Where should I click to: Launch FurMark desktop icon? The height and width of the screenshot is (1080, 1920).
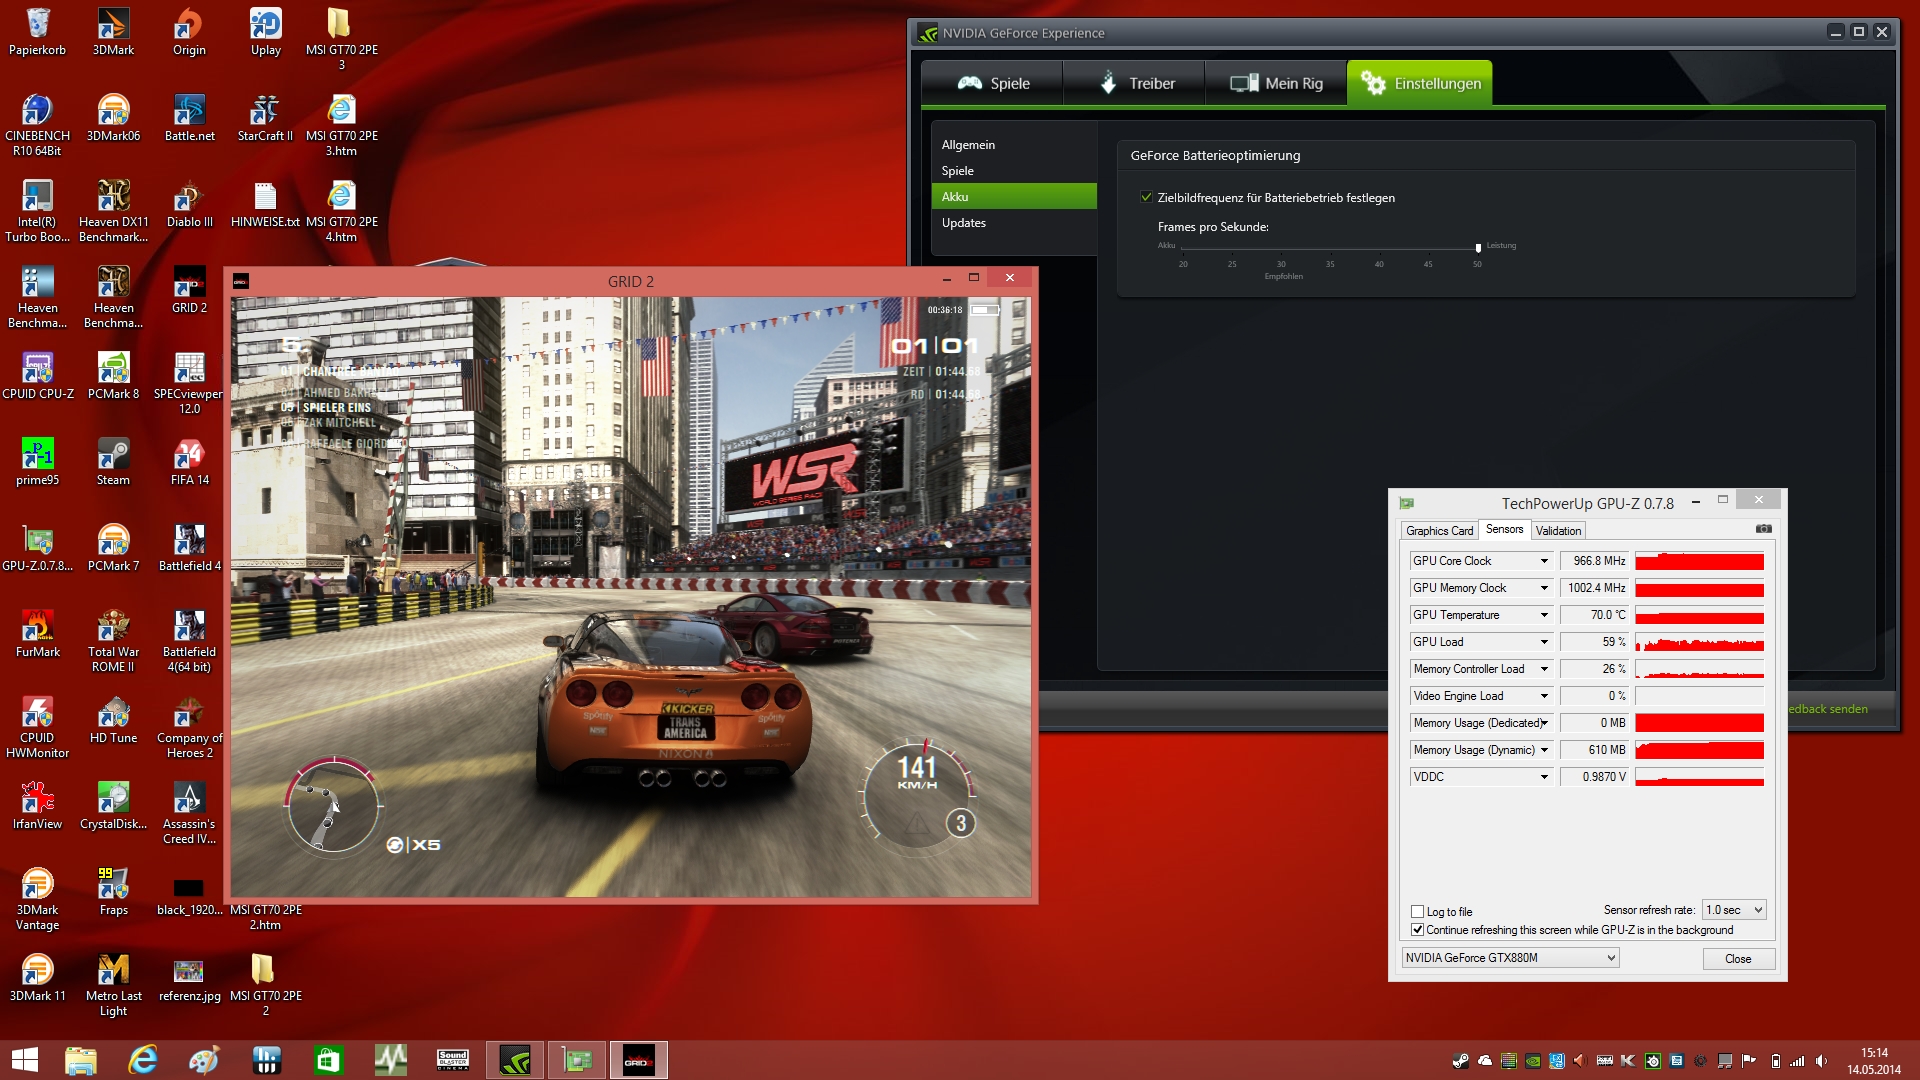[38, 633]
